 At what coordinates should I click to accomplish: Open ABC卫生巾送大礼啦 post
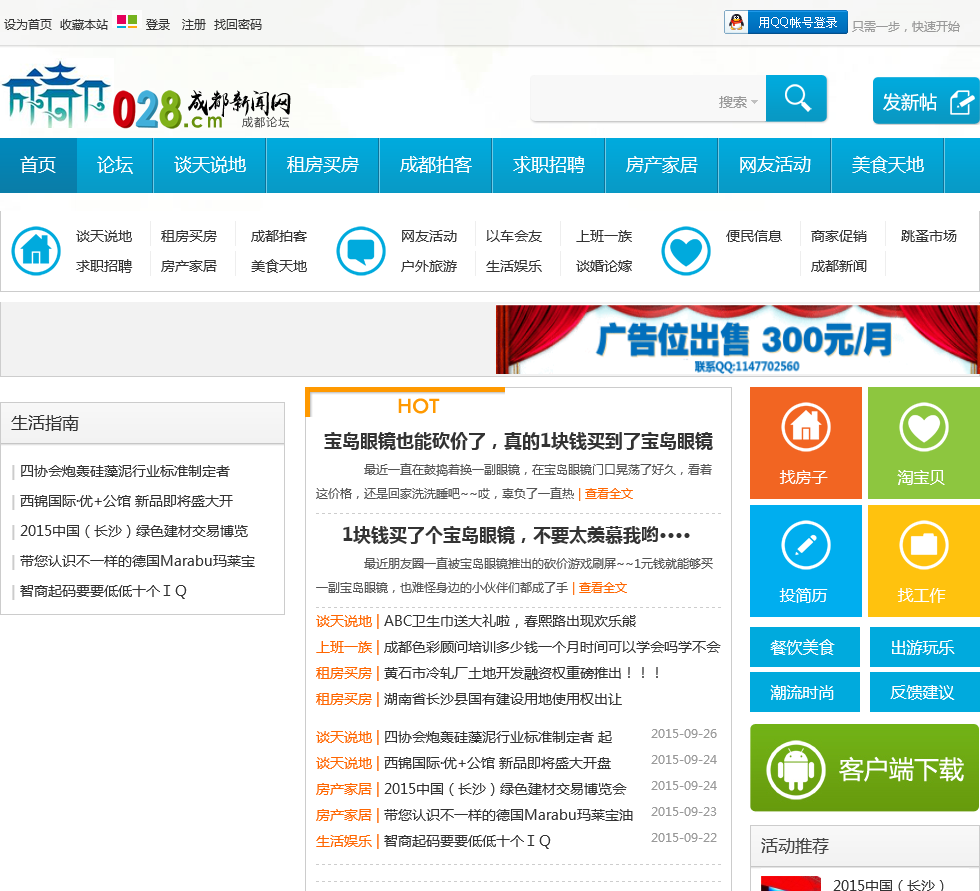click(x=509, y=621)
